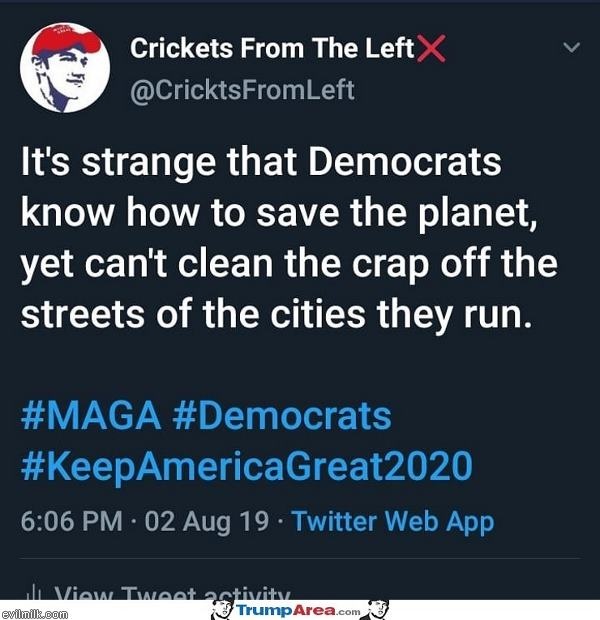Click the red X emoji beside the name
The height and width of the screenshot is (620, 600).
coord(431,49)
